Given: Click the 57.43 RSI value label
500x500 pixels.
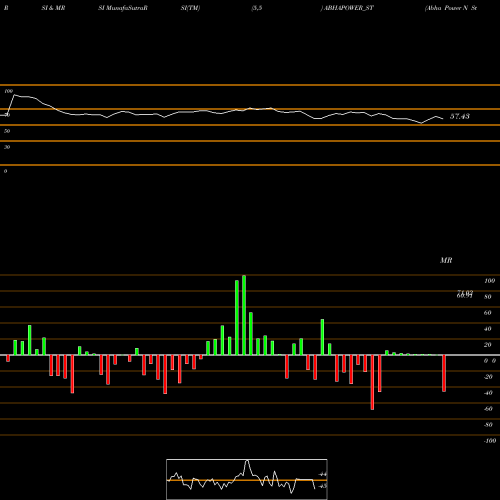Looking at the screenshot, I should click(x=460, y=116).
